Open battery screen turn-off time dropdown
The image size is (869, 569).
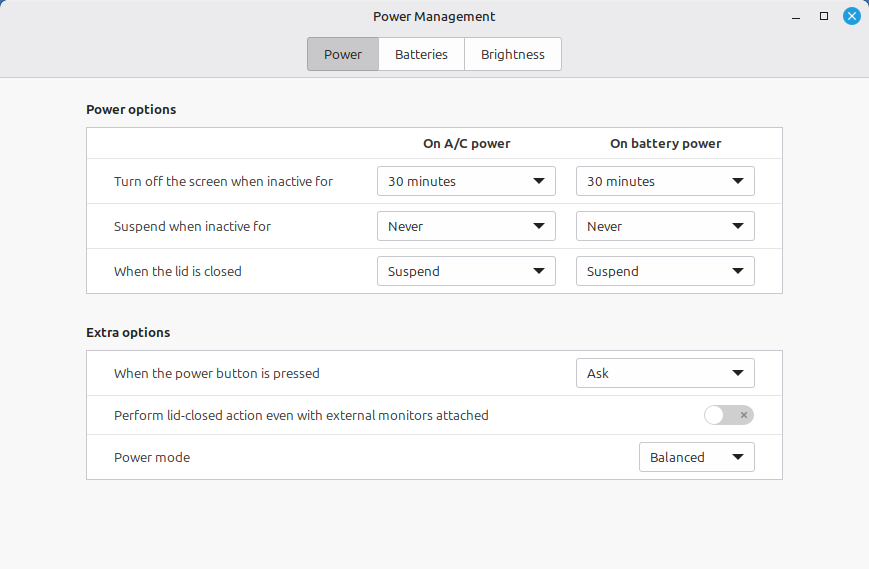coord(665,181)
